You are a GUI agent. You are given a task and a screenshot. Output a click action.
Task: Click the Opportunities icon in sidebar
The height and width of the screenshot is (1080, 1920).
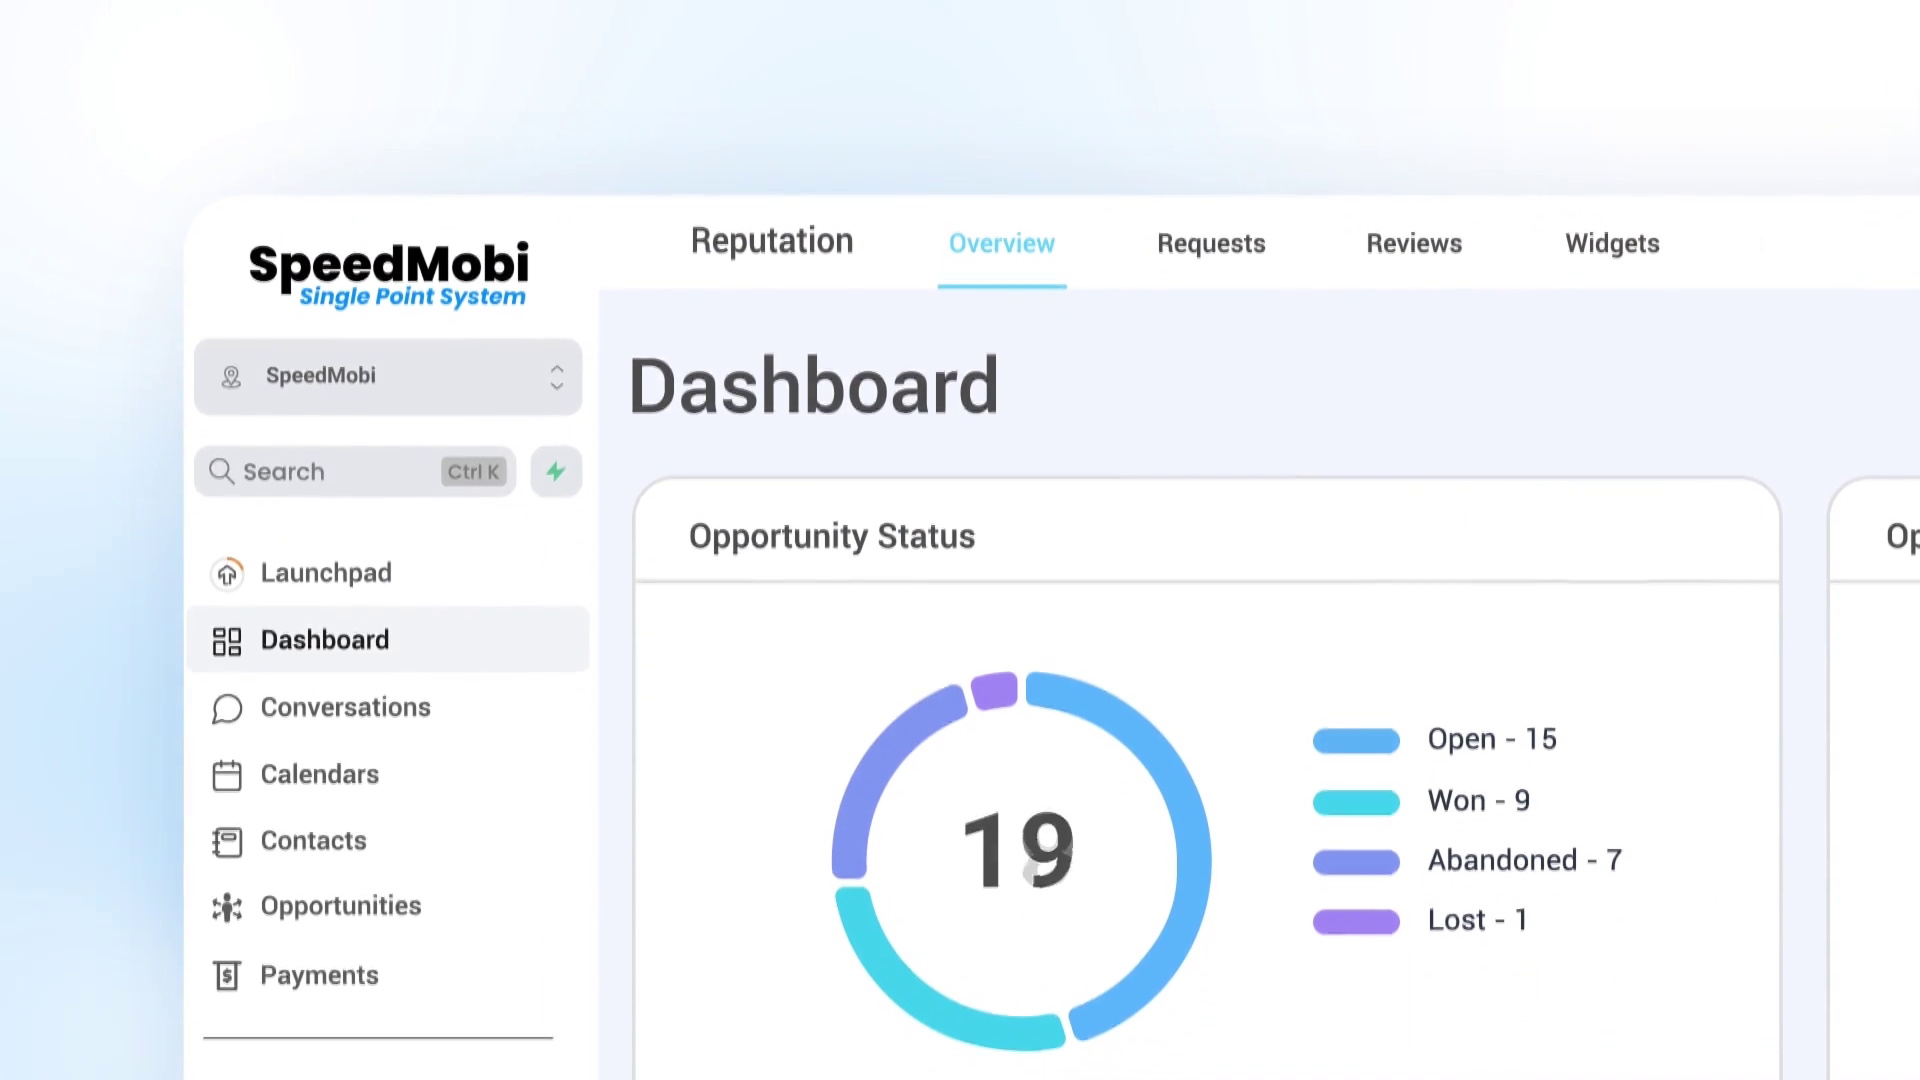click(227, 907)
